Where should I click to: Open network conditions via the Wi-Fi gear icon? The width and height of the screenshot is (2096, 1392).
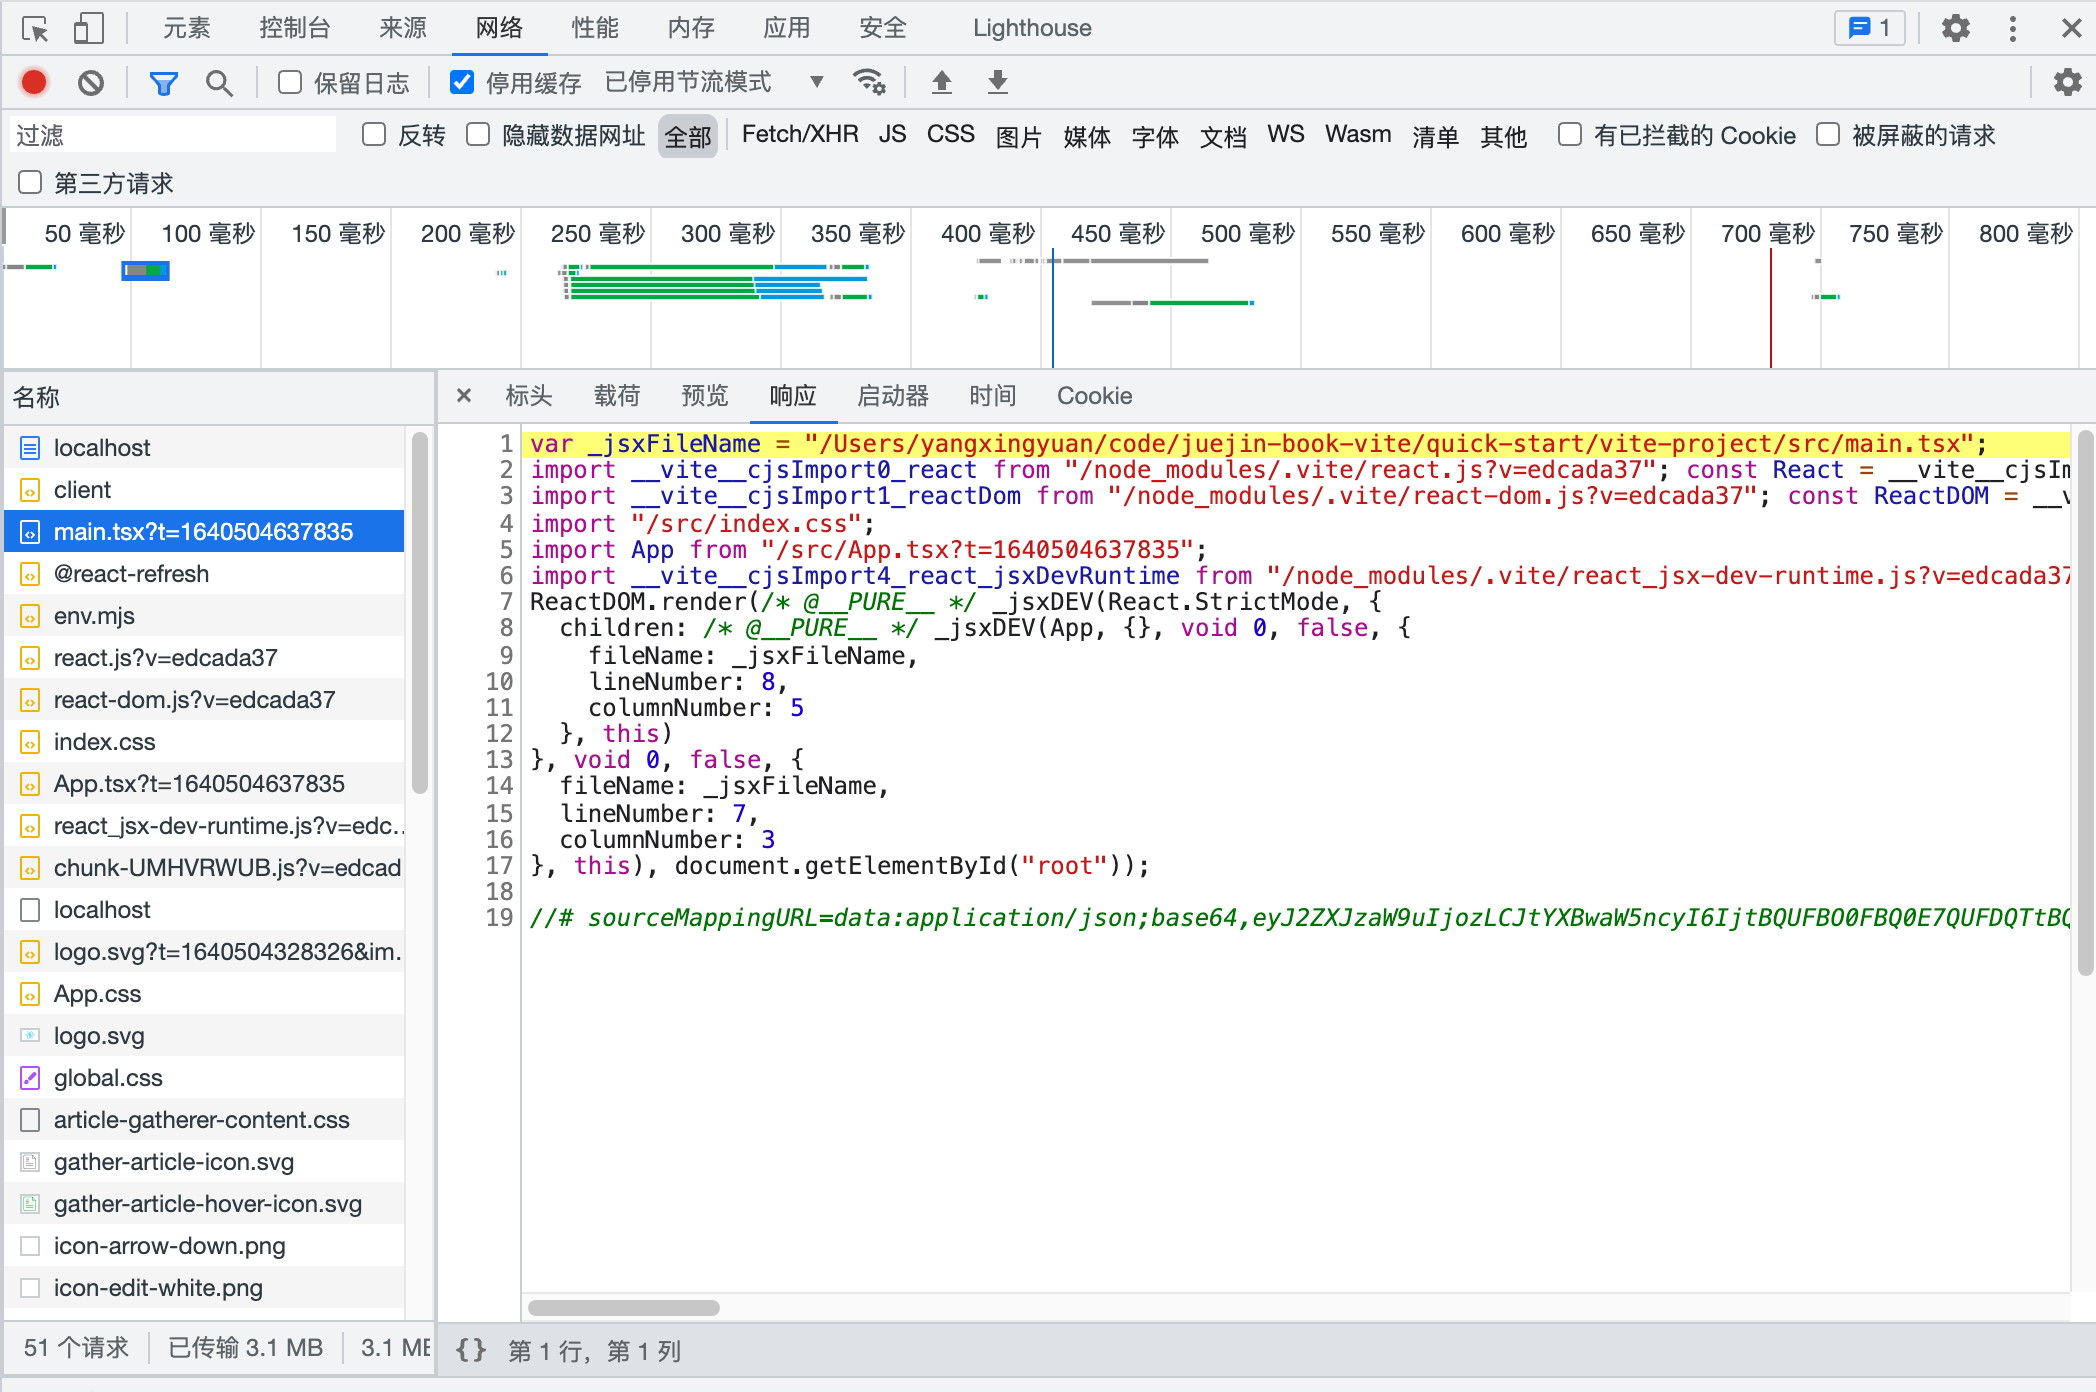tap(868, 83)
